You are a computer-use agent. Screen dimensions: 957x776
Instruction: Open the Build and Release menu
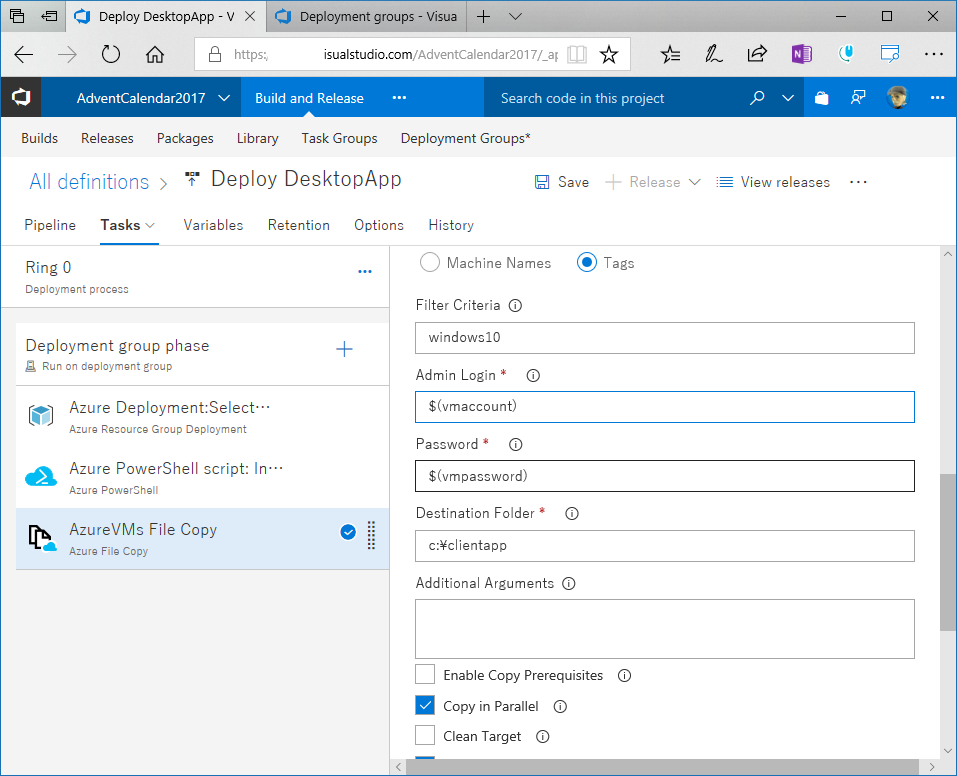point(309,98)
